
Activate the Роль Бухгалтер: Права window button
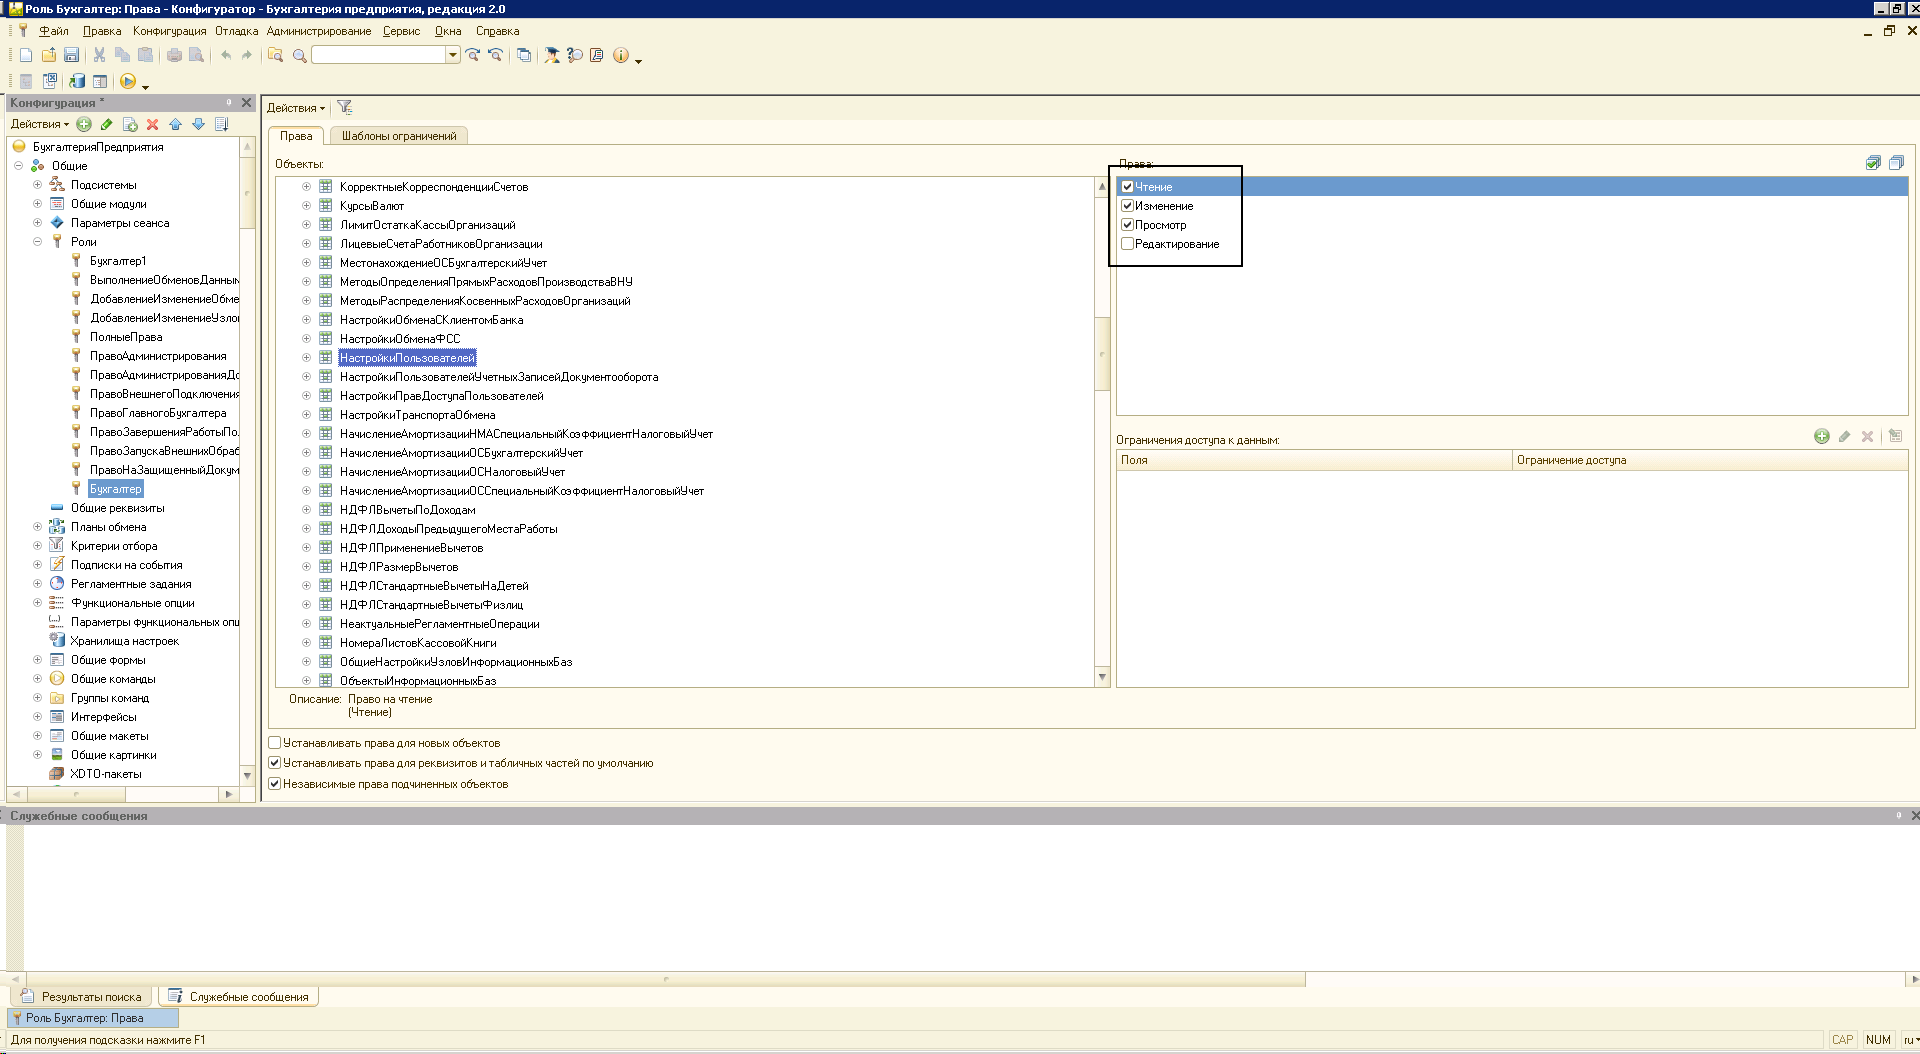(93, 1018)
